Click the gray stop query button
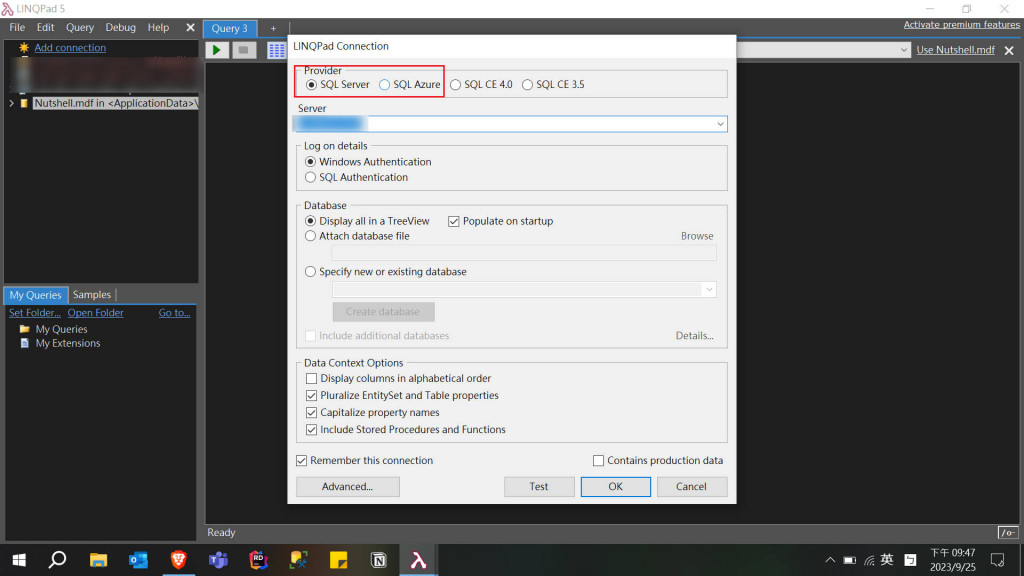This screenshot has height=576, width=1024. coord(244,50)
